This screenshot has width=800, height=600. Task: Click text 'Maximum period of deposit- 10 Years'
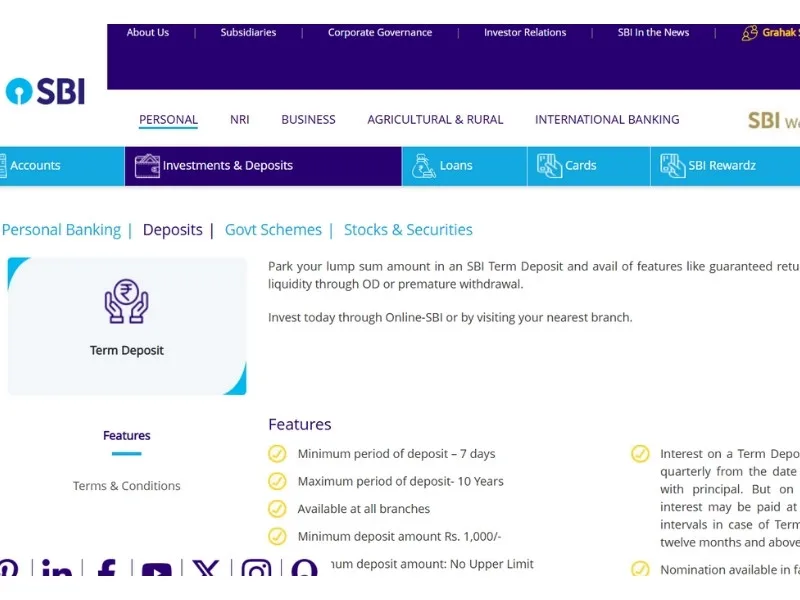tap(401, 481)
